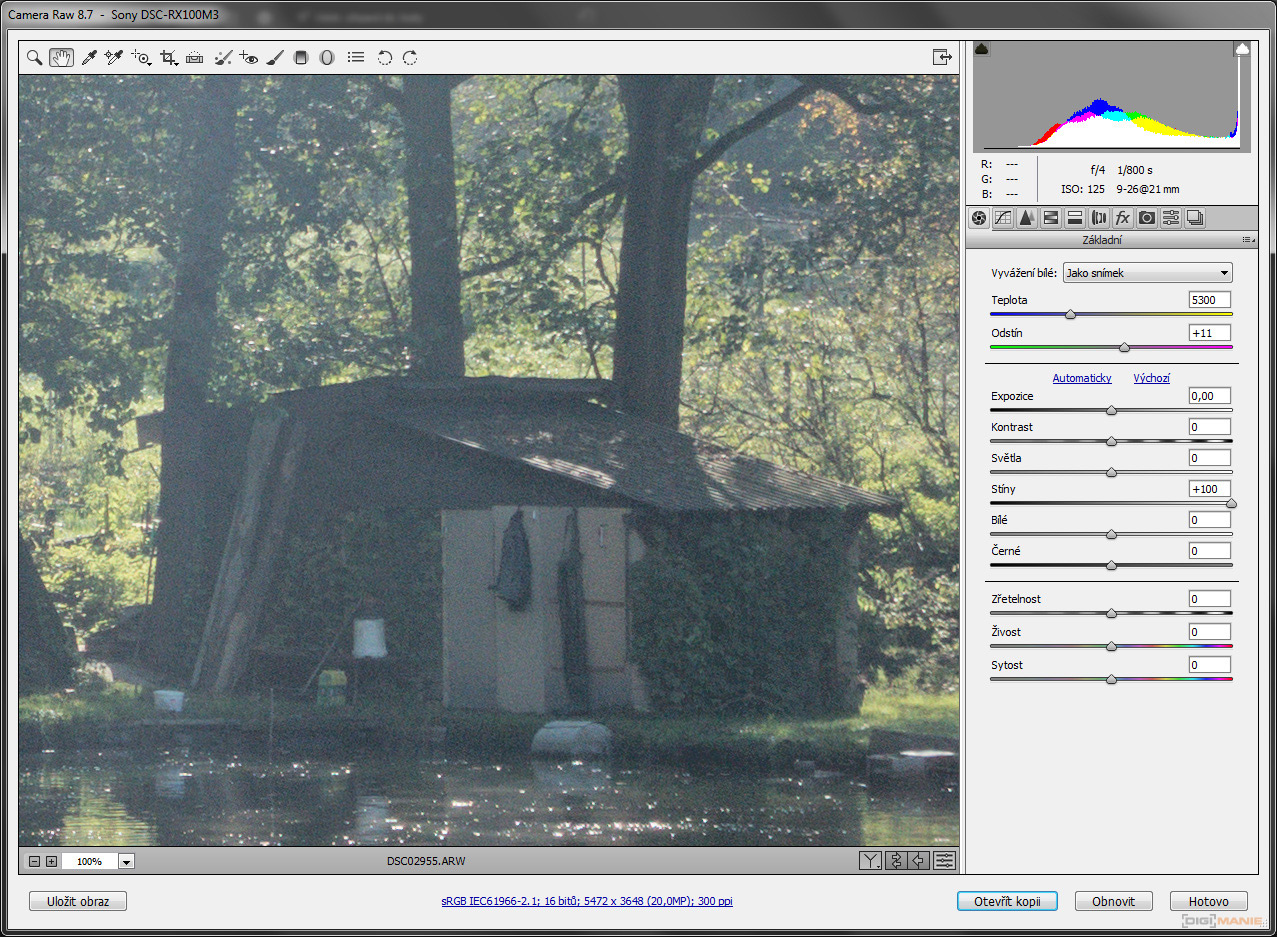
Task: Pick the White Balance eyedropper tool
Action: click(x=88, y=58)
